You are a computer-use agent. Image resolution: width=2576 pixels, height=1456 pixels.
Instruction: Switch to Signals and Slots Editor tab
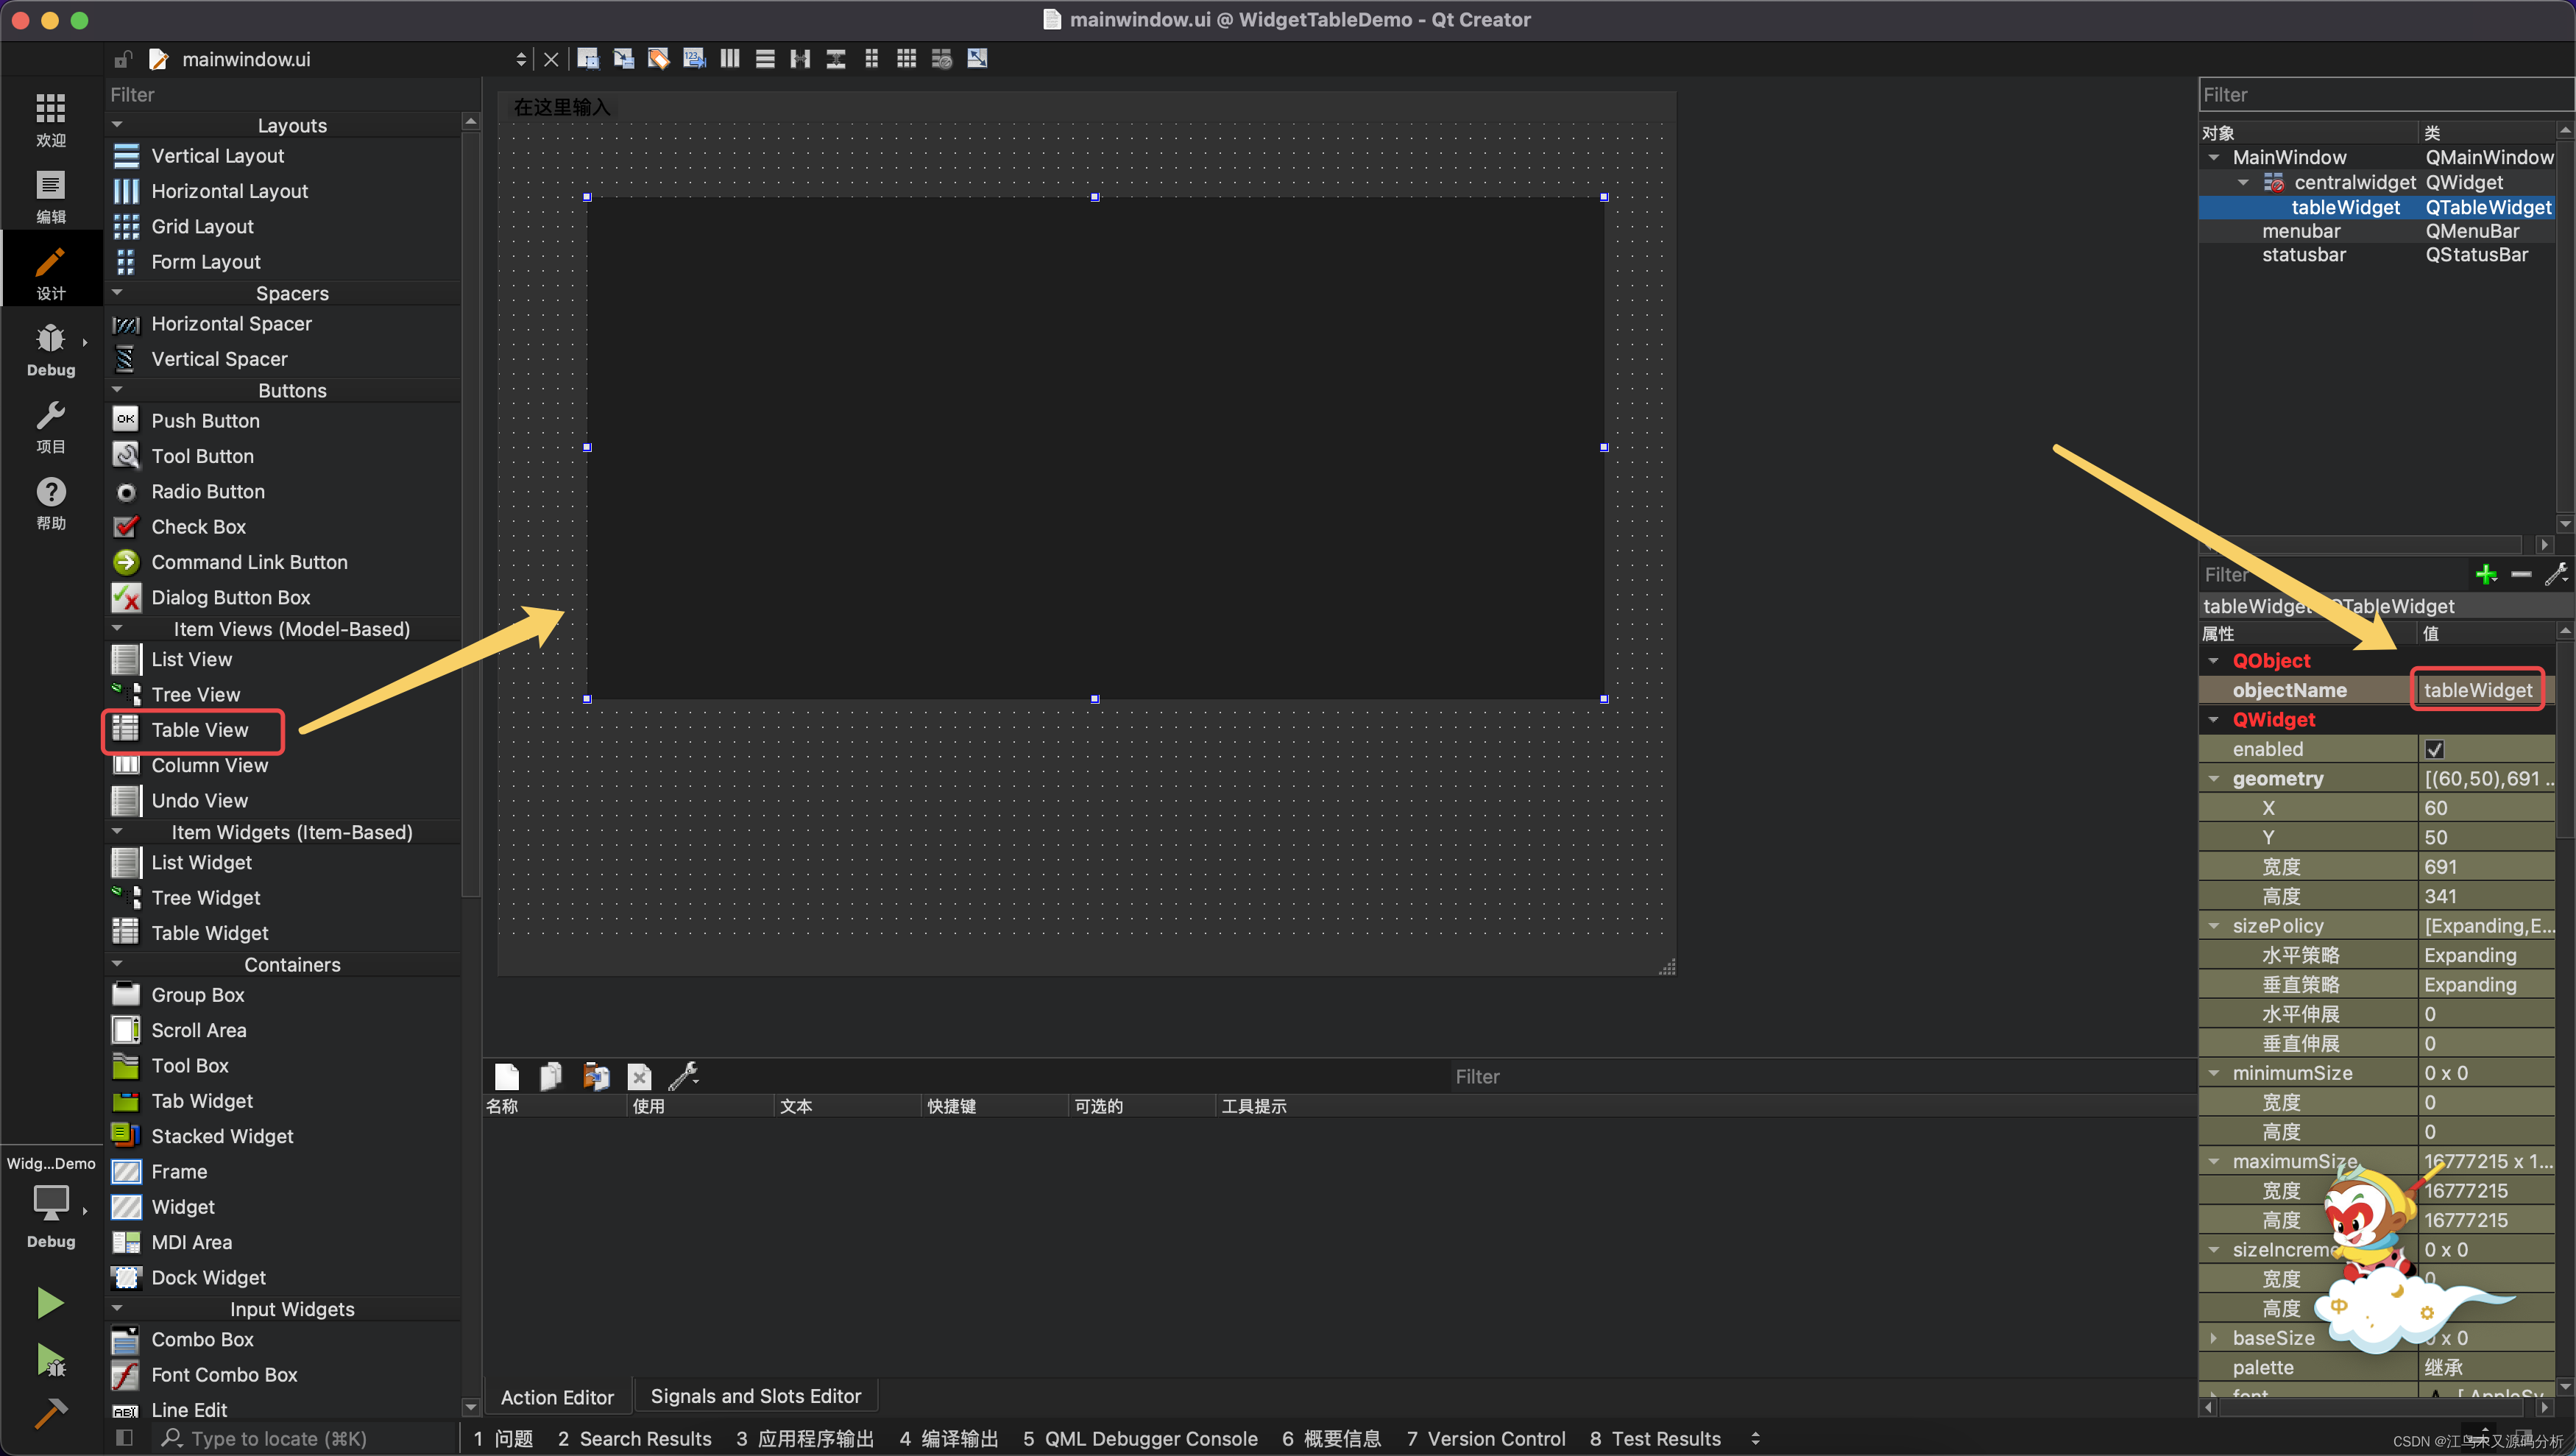755,1396
